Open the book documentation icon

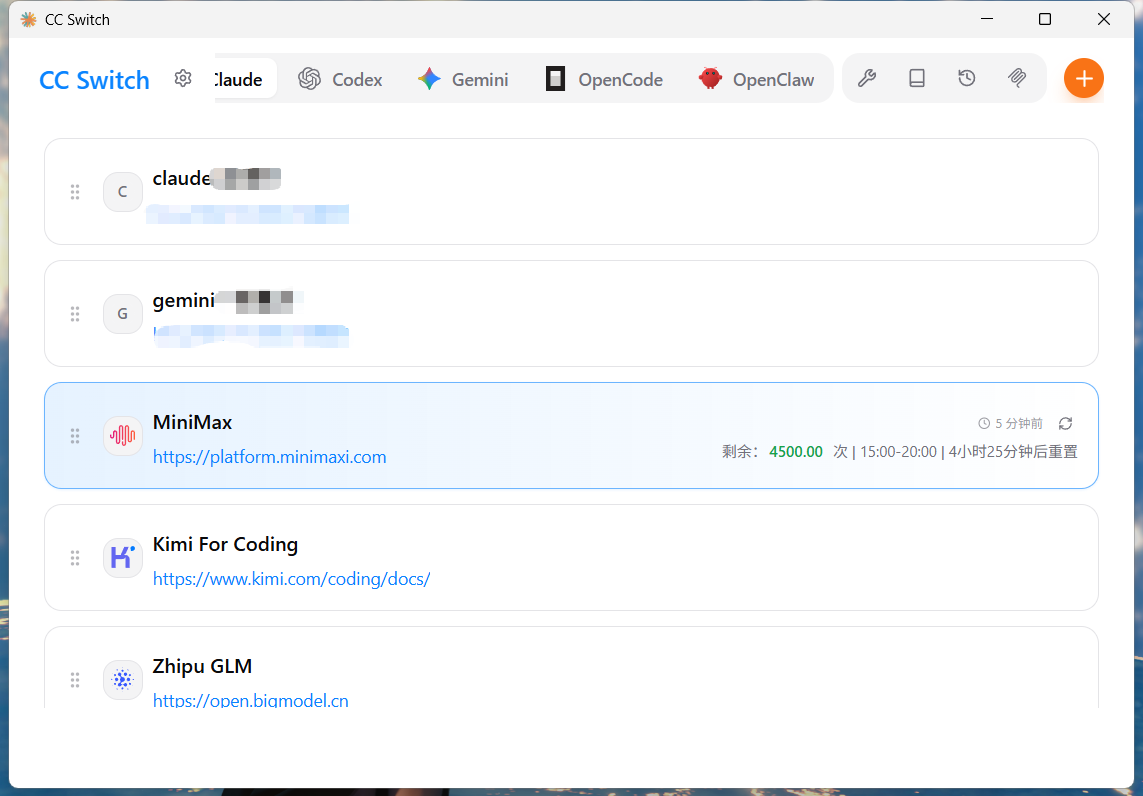pos(917,78)
